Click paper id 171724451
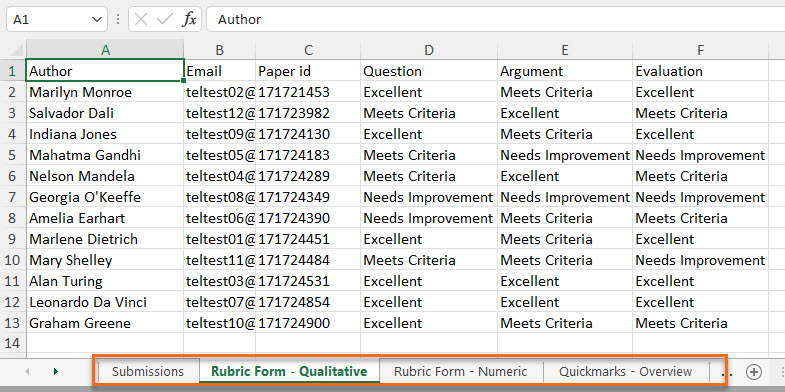This screenshot has width=785, height=392. (x=308, y=239)
